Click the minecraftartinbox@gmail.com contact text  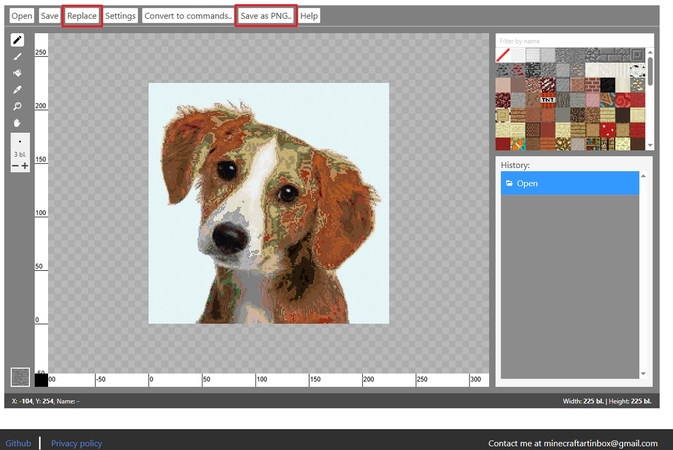point(600,443)
